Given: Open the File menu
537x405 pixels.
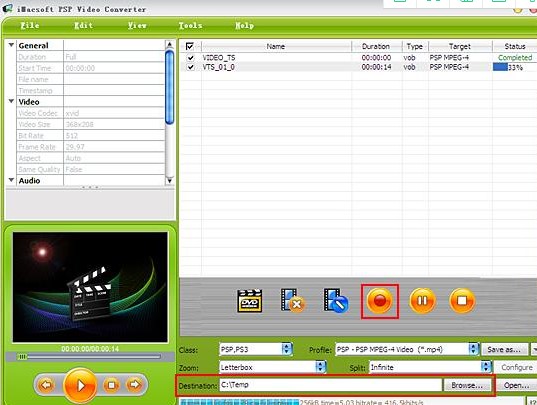Looking at the screenshot, I should click(x=30, y=25).
